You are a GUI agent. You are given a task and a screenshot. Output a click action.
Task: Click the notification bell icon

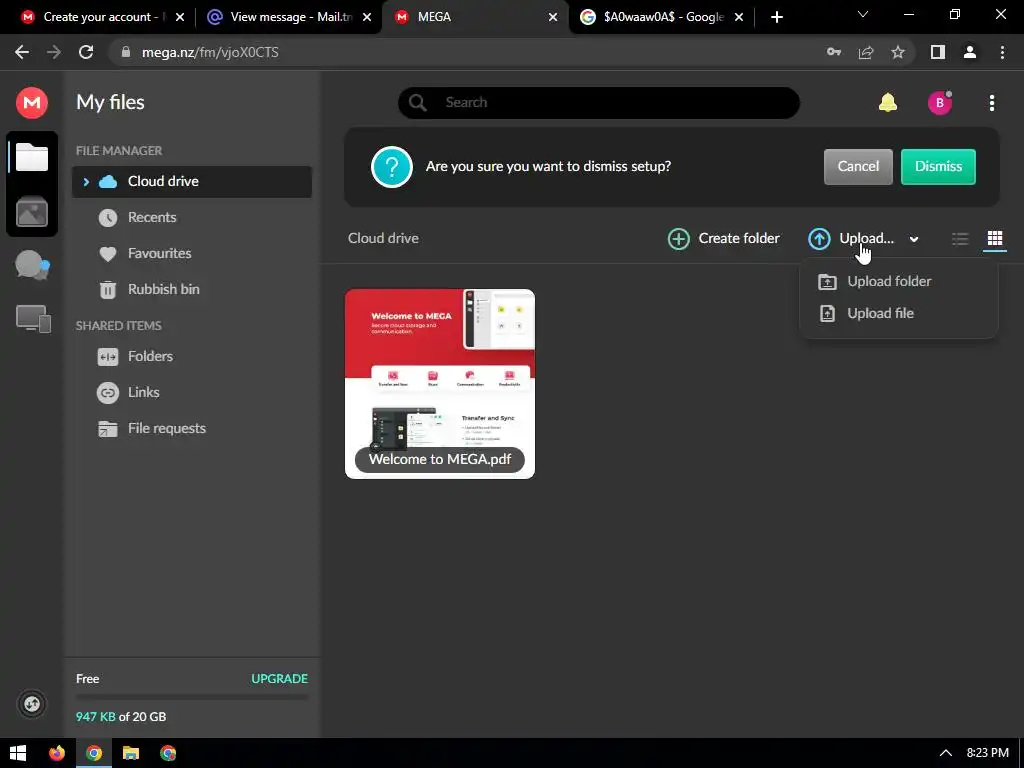pyautogui.click(x=888, y=103)
